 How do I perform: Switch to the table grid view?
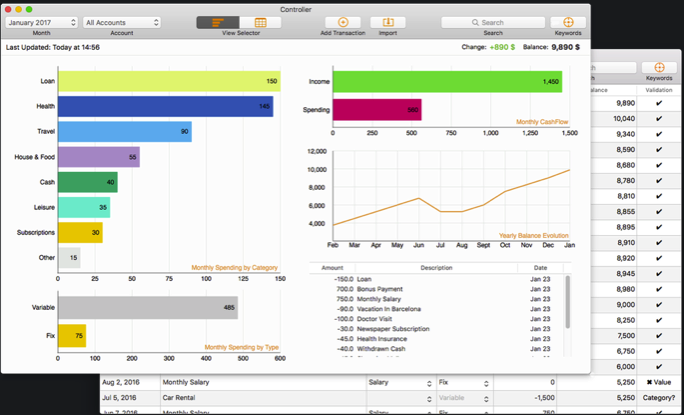tap(260, 22)
